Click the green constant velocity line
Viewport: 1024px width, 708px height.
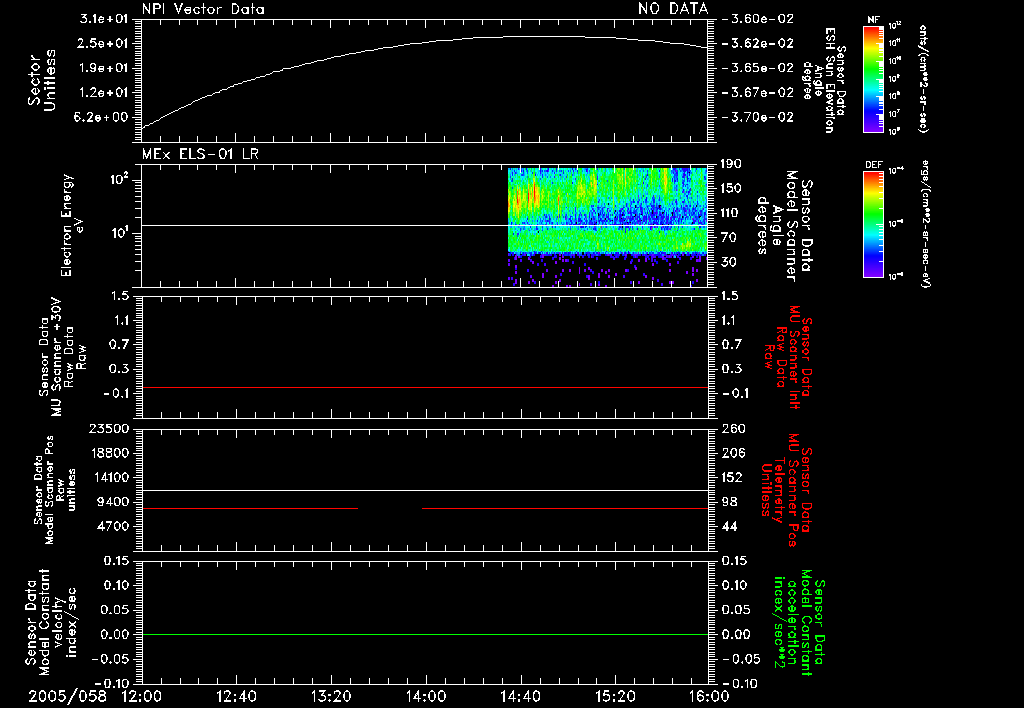click(x=424, y=634)
